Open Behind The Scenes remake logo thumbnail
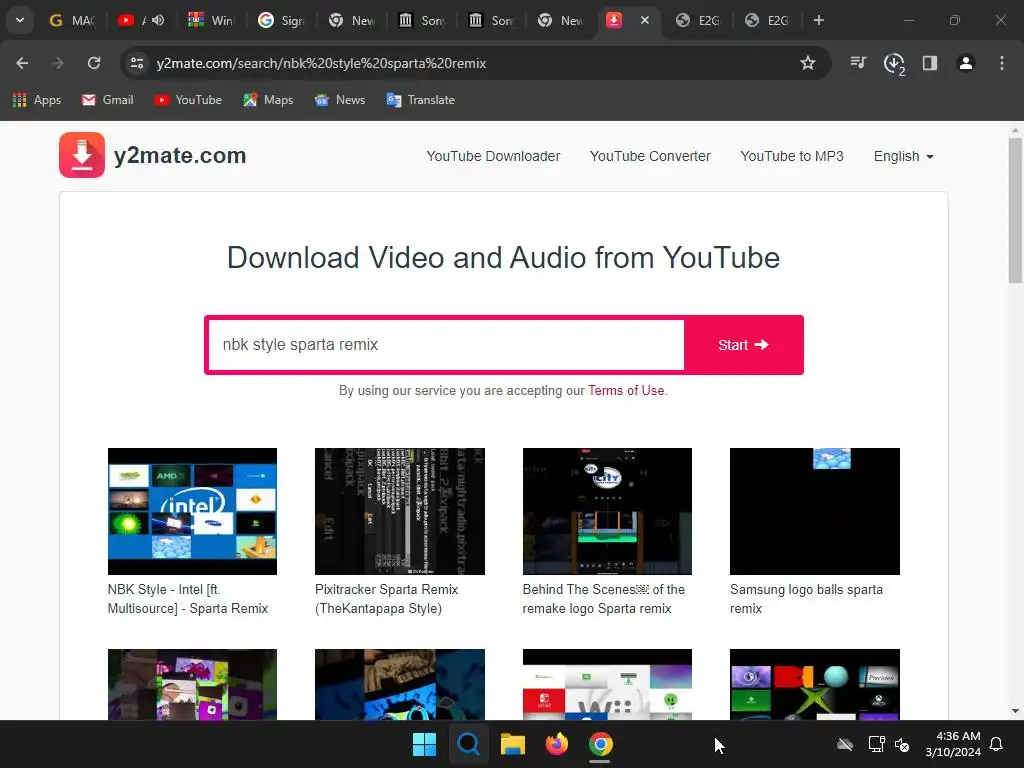The image size is (1024, 768). 607,511
